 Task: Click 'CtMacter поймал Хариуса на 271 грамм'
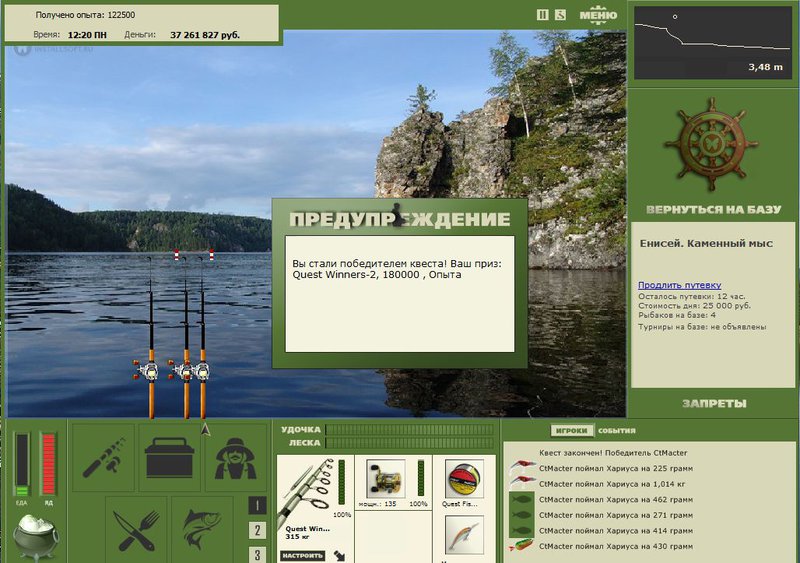pos(616,515)
